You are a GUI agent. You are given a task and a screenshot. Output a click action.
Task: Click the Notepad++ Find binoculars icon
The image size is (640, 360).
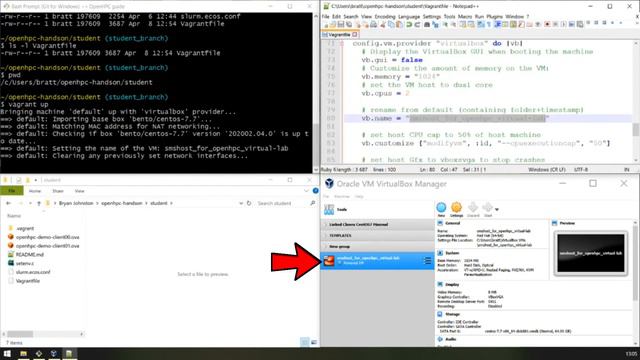(x=427, y=24)
